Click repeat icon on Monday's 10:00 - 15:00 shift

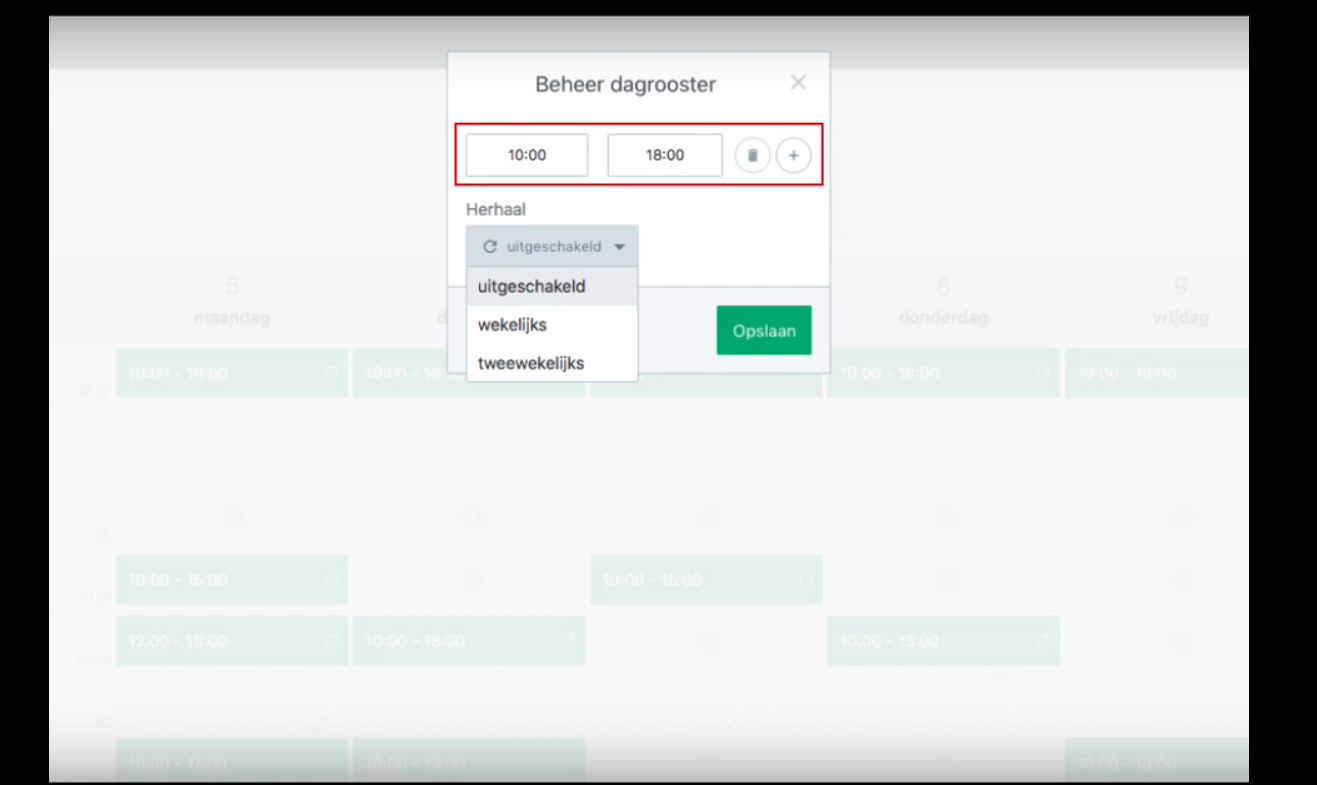[333, 580]
